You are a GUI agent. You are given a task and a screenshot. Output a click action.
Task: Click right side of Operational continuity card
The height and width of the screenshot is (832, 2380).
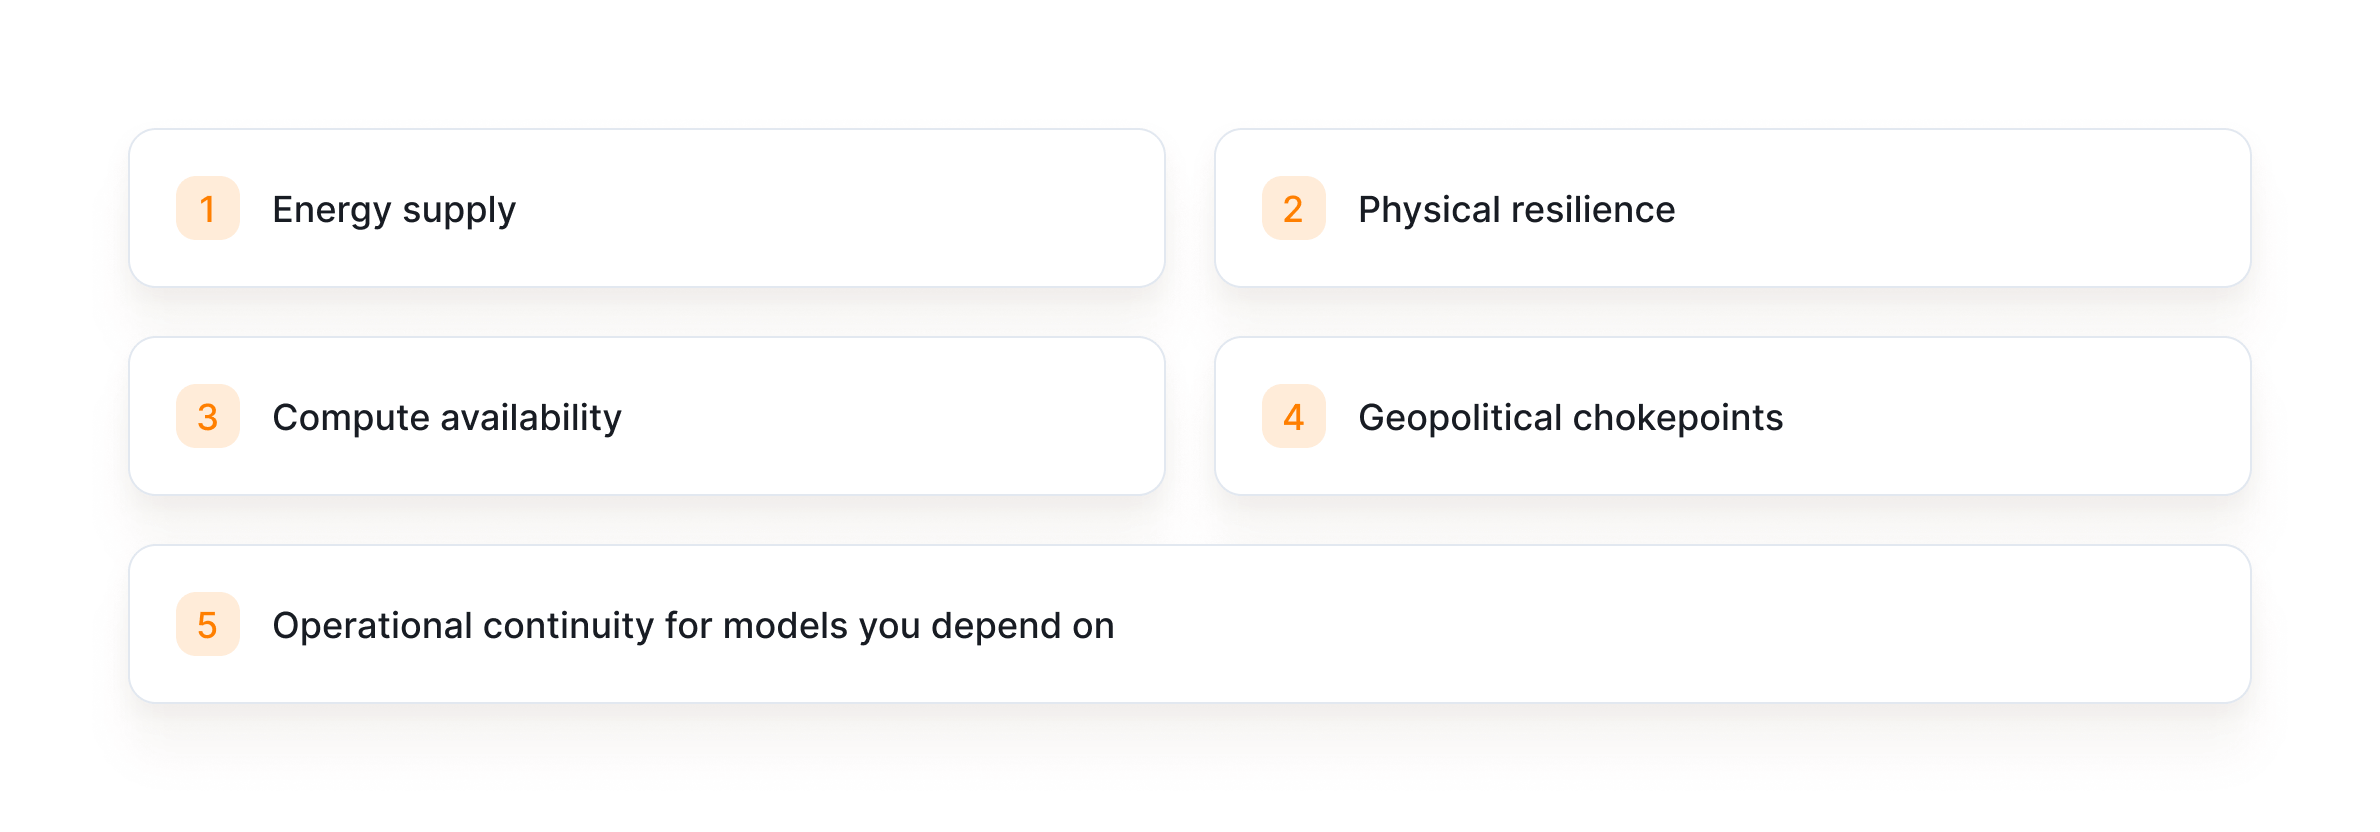coord(1900,624)
